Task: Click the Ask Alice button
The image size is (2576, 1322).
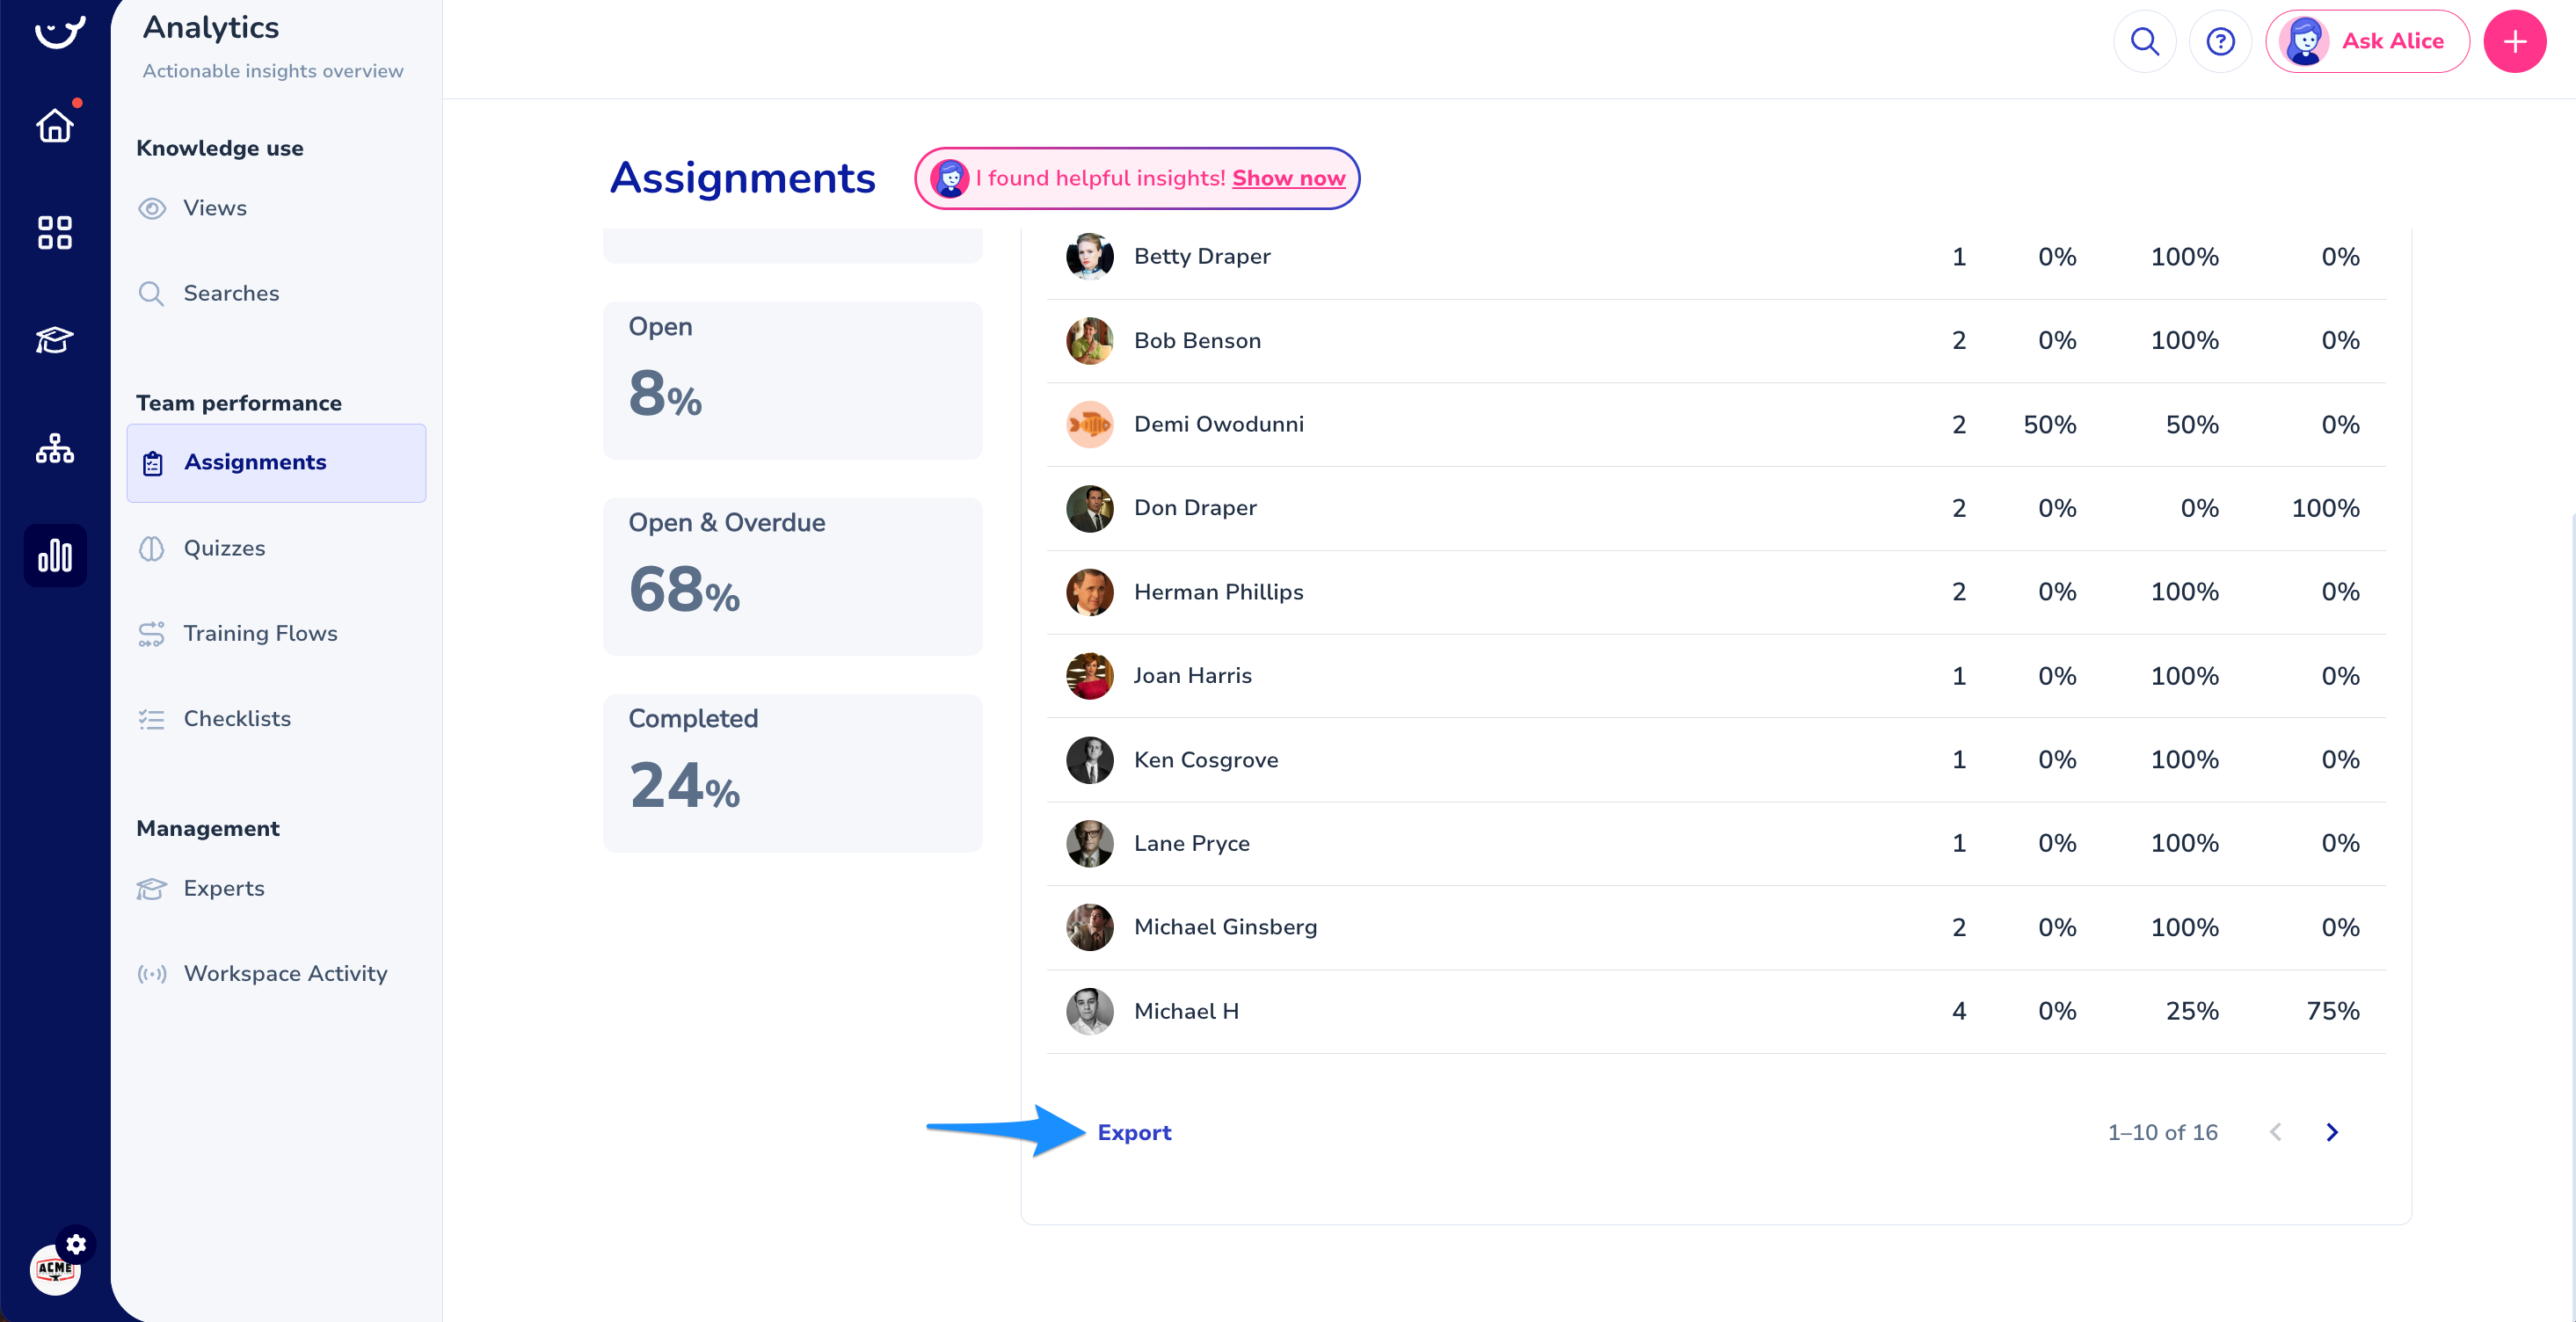Action: [x=2367, y=42]
